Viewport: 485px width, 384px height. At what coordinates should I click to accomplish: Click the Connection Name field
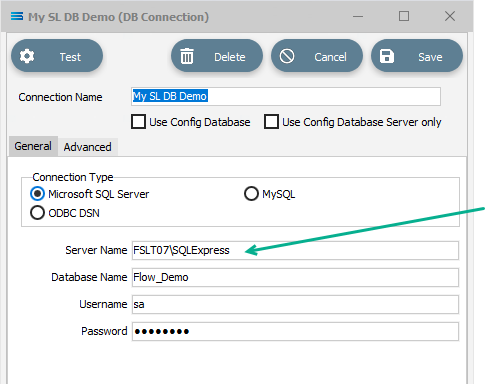(286, 96)
